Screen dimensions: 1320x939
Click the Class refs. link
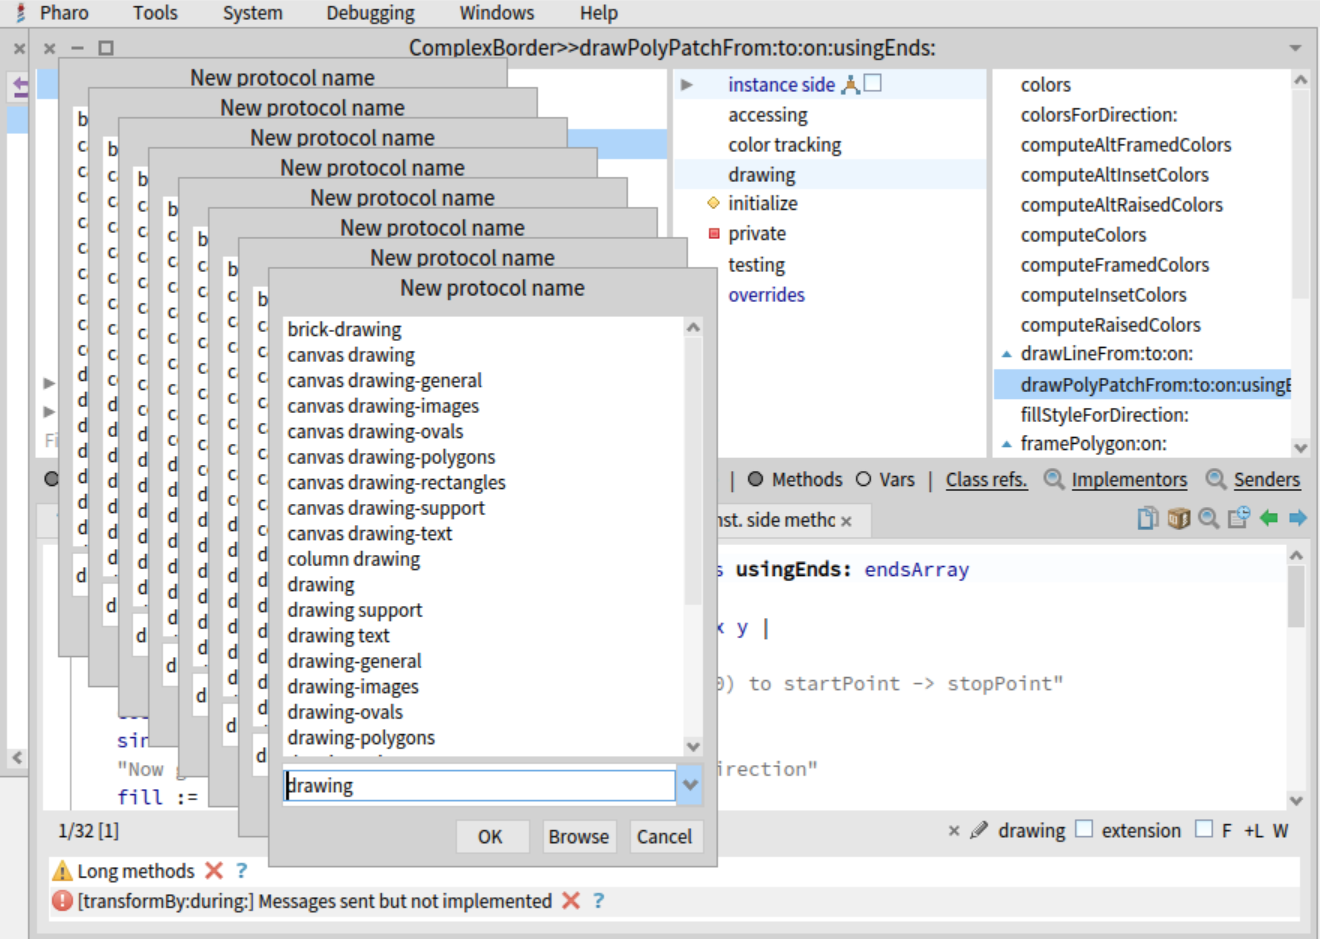coord(987,479)
